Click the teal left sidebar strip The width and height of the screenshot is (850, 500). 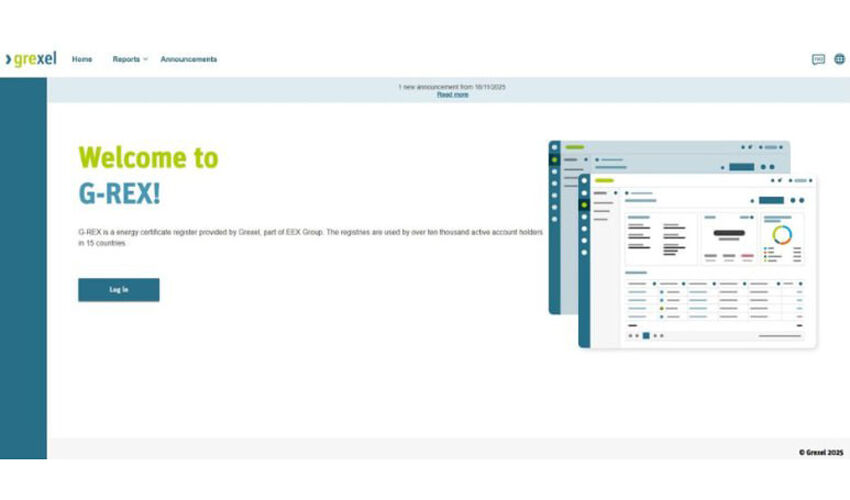(23, 268)
